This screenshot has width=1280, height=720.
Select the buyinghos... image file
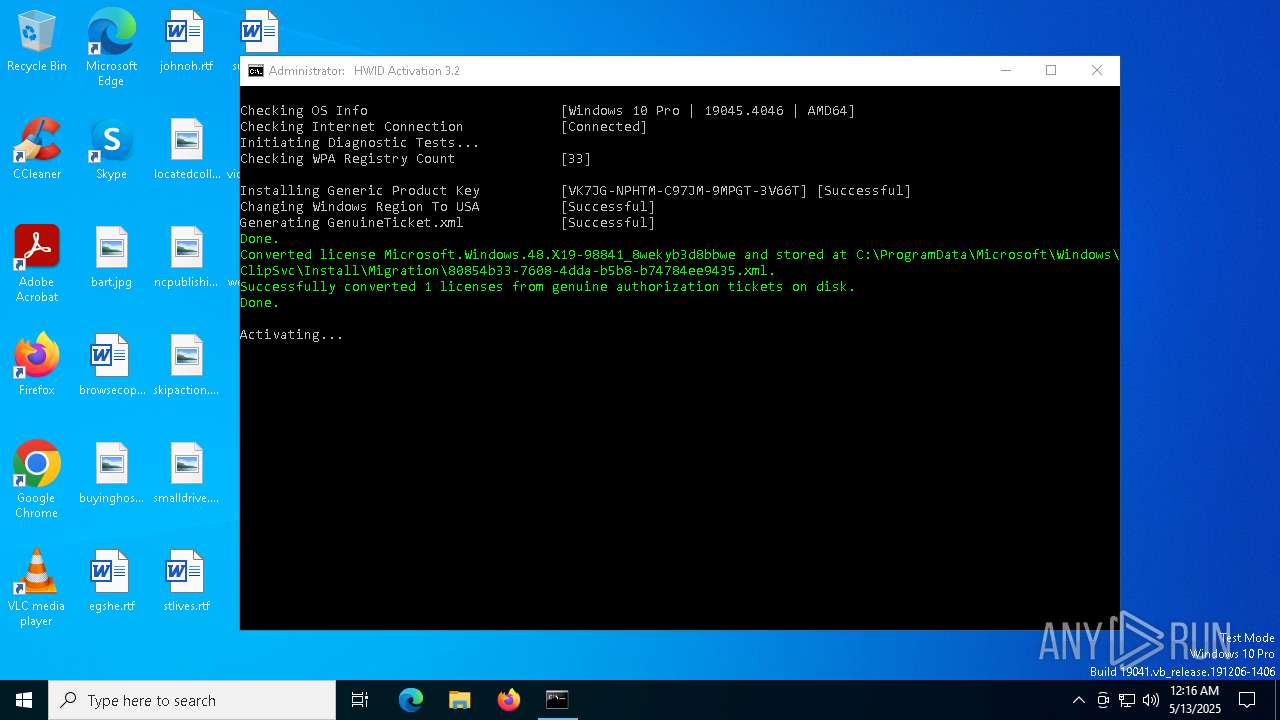pos(111,474)
